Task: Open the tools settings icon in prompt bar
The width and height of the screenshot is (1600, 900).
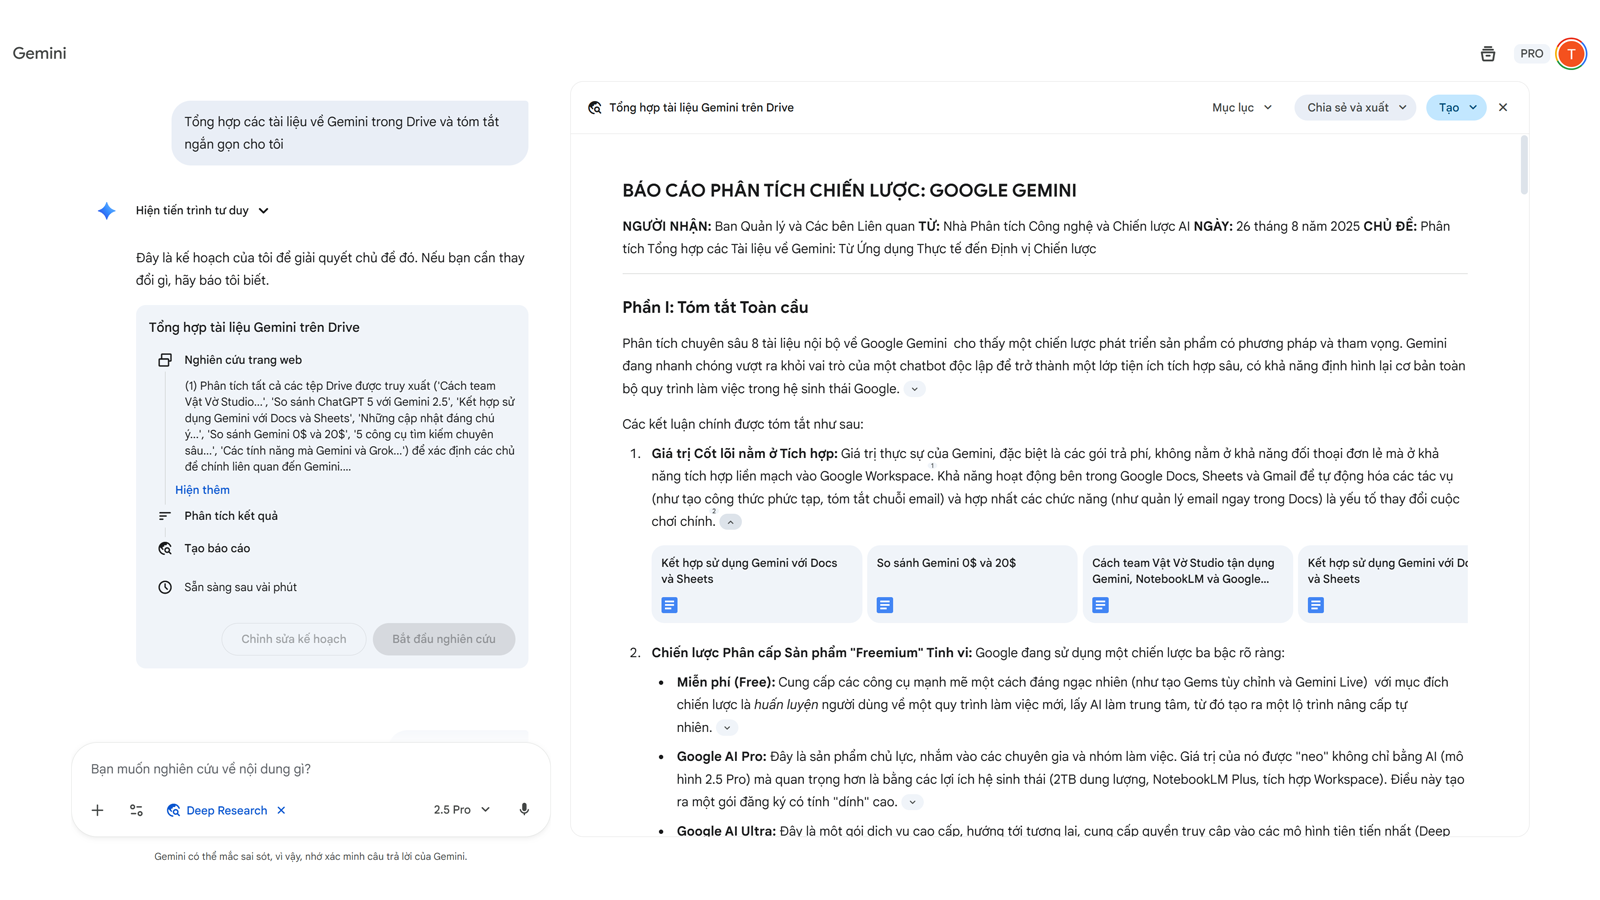Action: click(x=136, y=810)
